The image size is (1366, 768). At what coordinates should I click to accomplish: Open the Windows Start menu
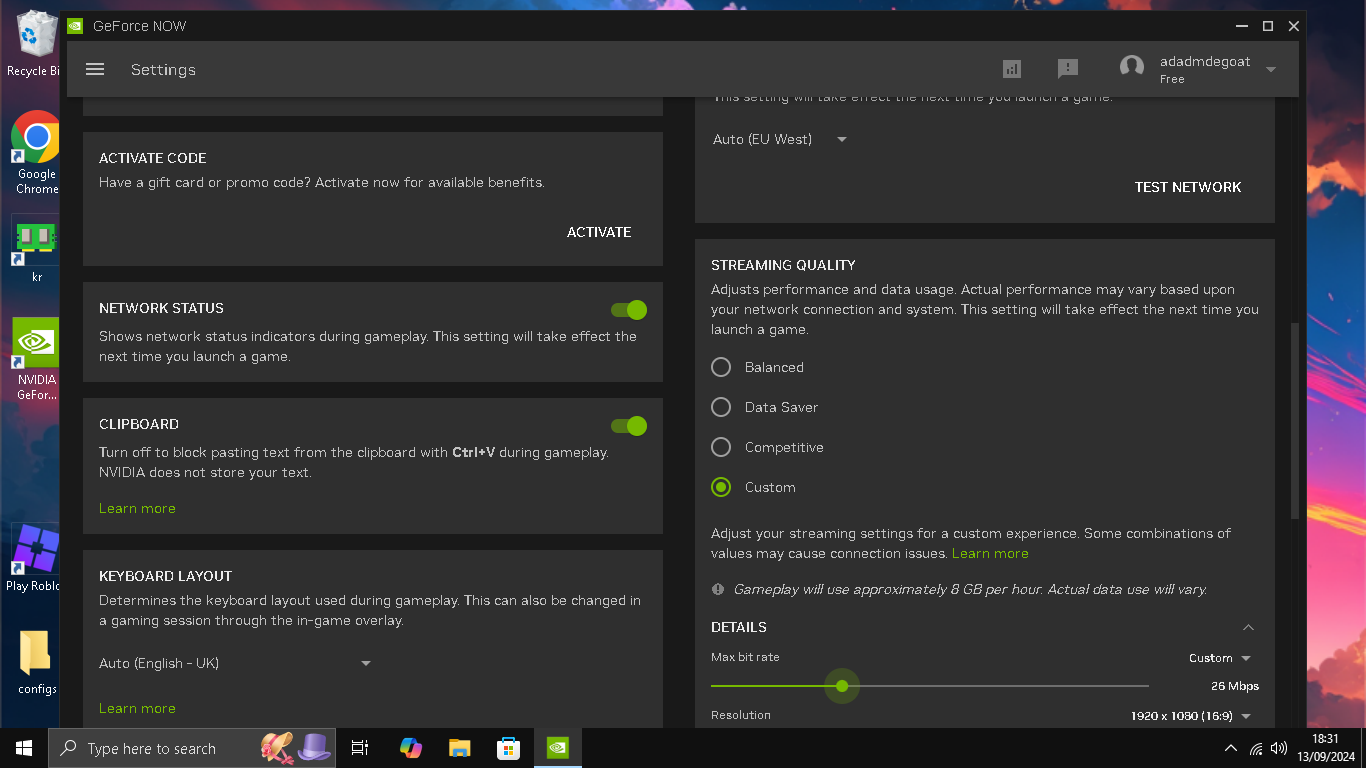point(24,748)
